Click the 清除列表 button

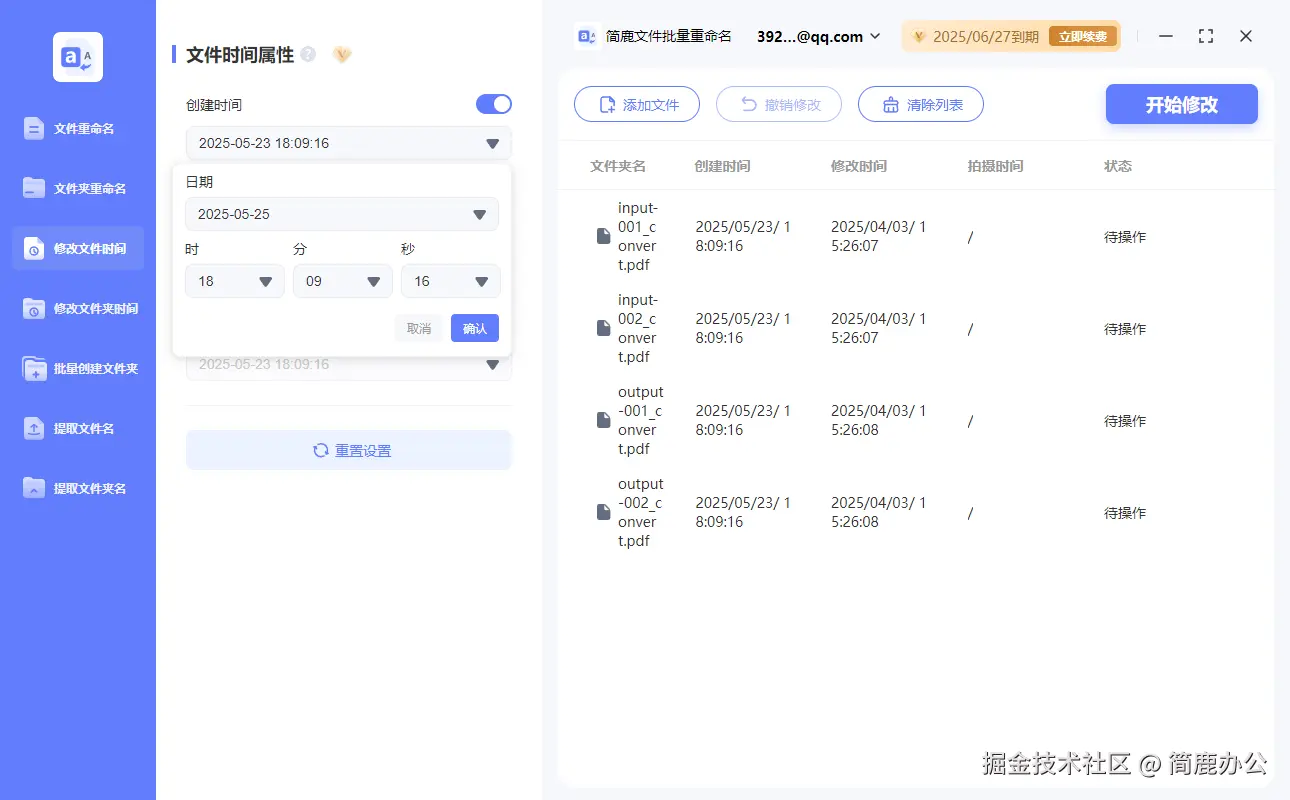click(x=921, y=104)
